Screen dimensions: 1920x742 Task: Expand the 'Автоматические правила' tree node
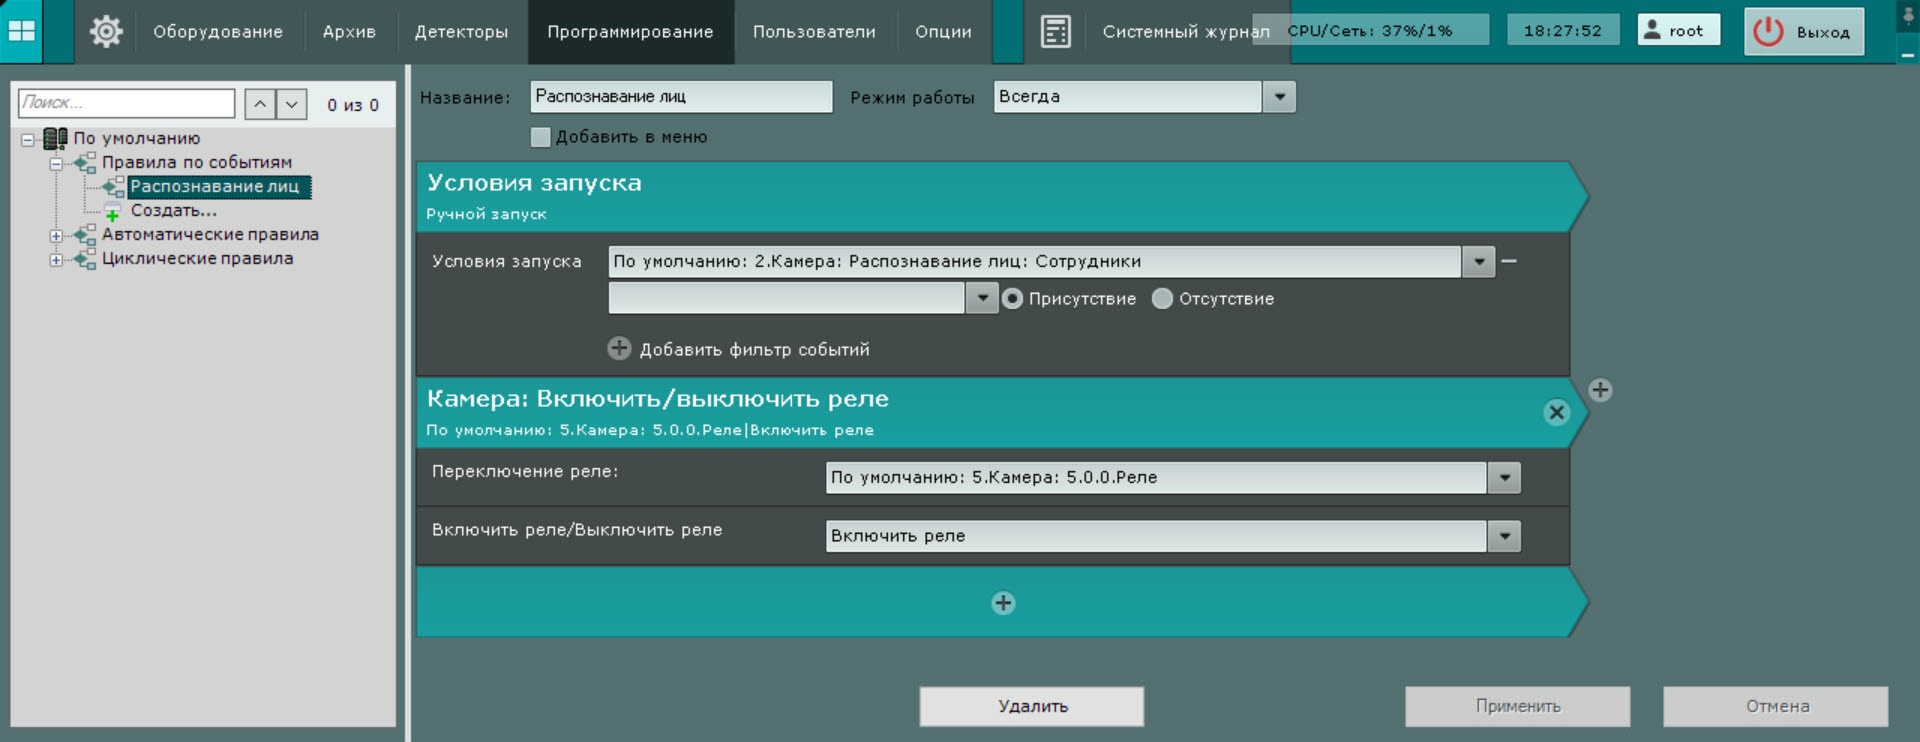click(56, 236)
